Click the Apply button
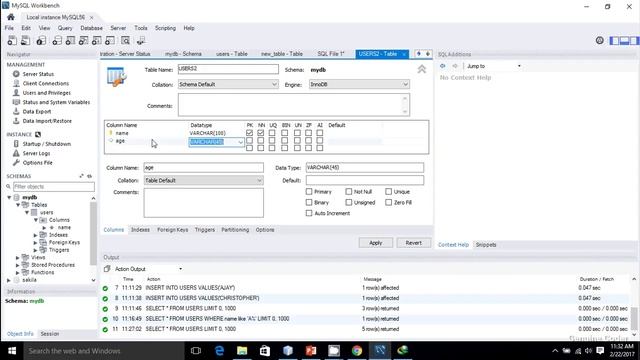The height and width of the screenshot is (360, 640). [376, 243]
